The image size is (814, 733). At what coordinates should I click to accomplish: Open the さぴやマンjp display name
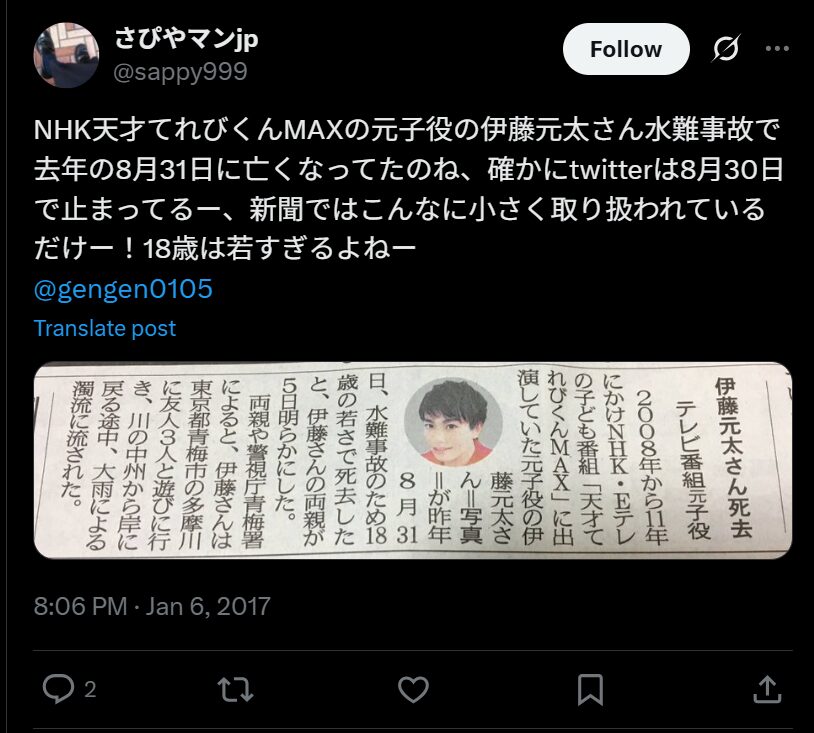186,38
